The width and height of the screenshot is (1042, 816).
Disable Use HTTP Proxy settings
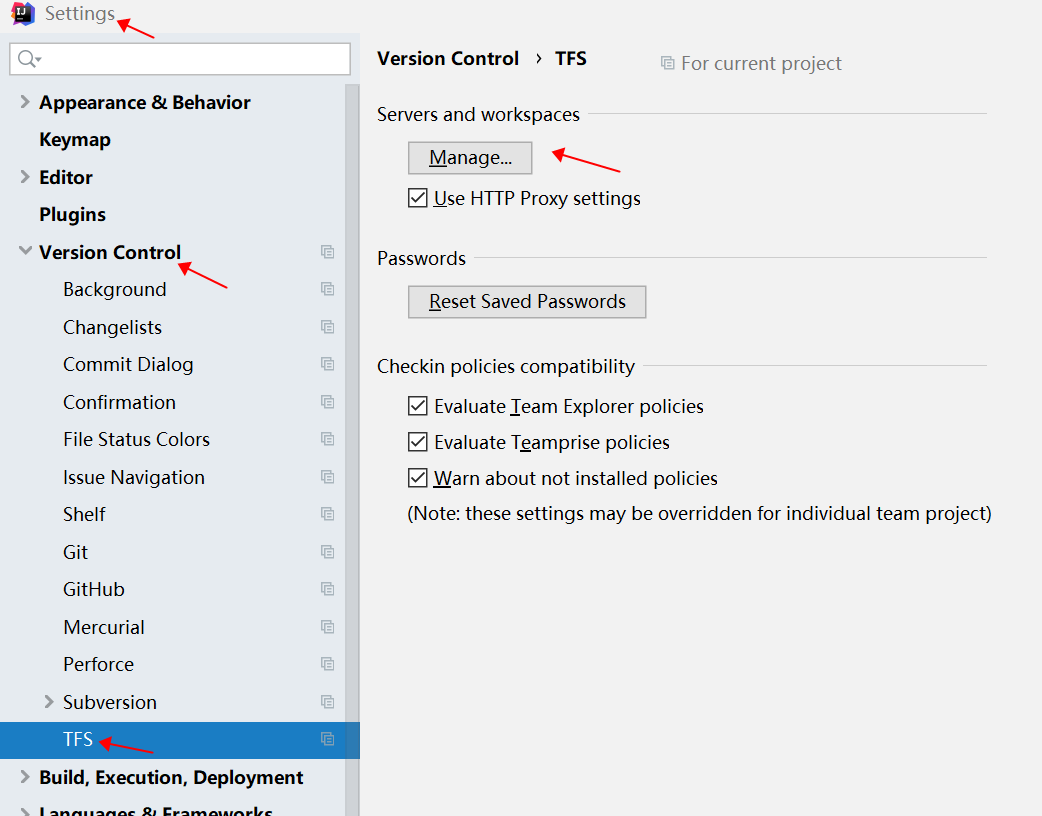tap(417, 197)
